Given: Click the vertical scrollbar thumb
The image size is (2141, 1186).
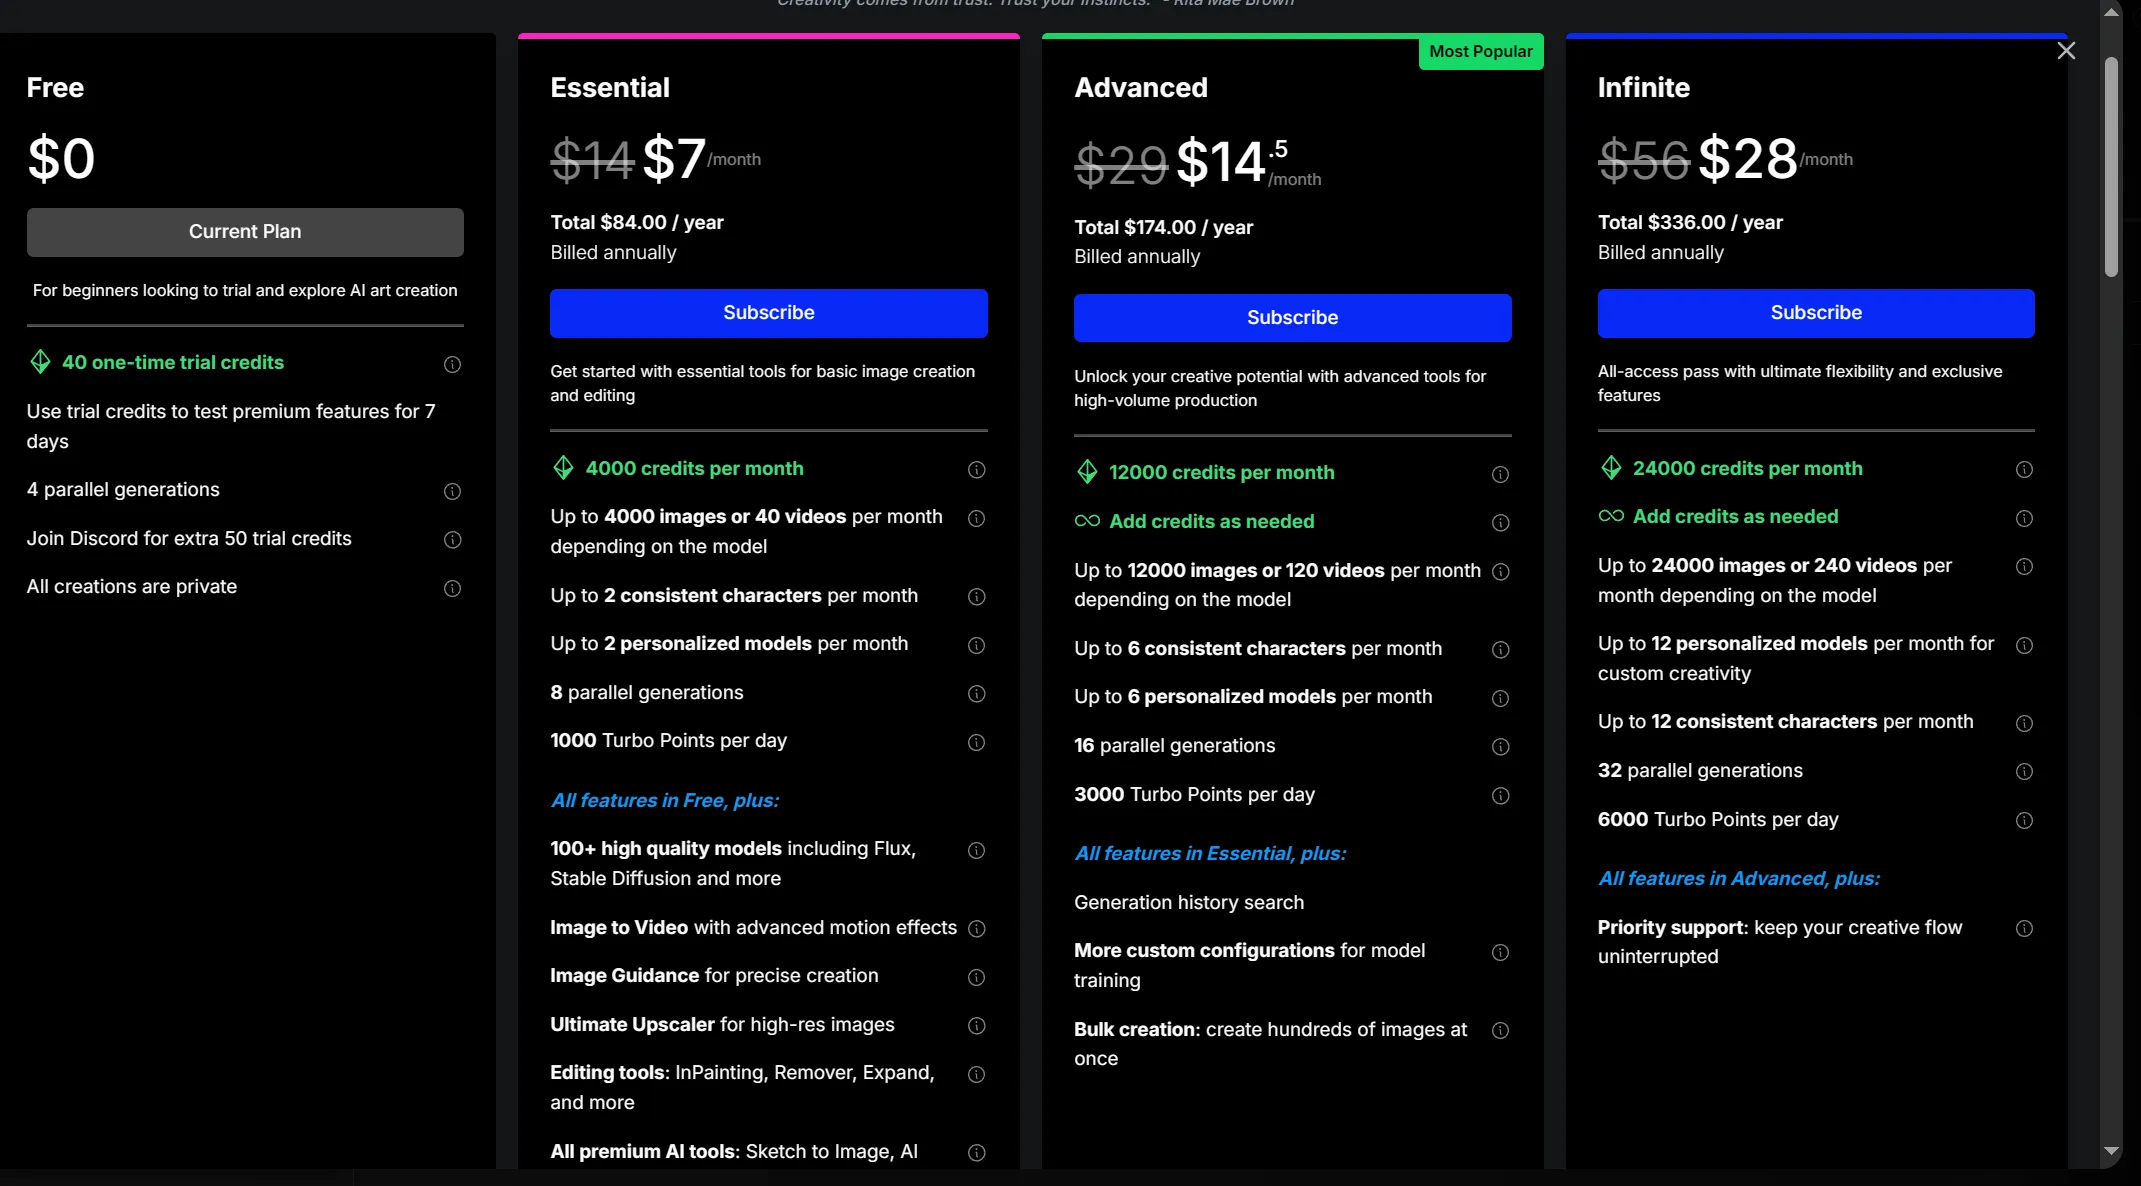Looking at the screenshot, I should (x=2111, y=167).
